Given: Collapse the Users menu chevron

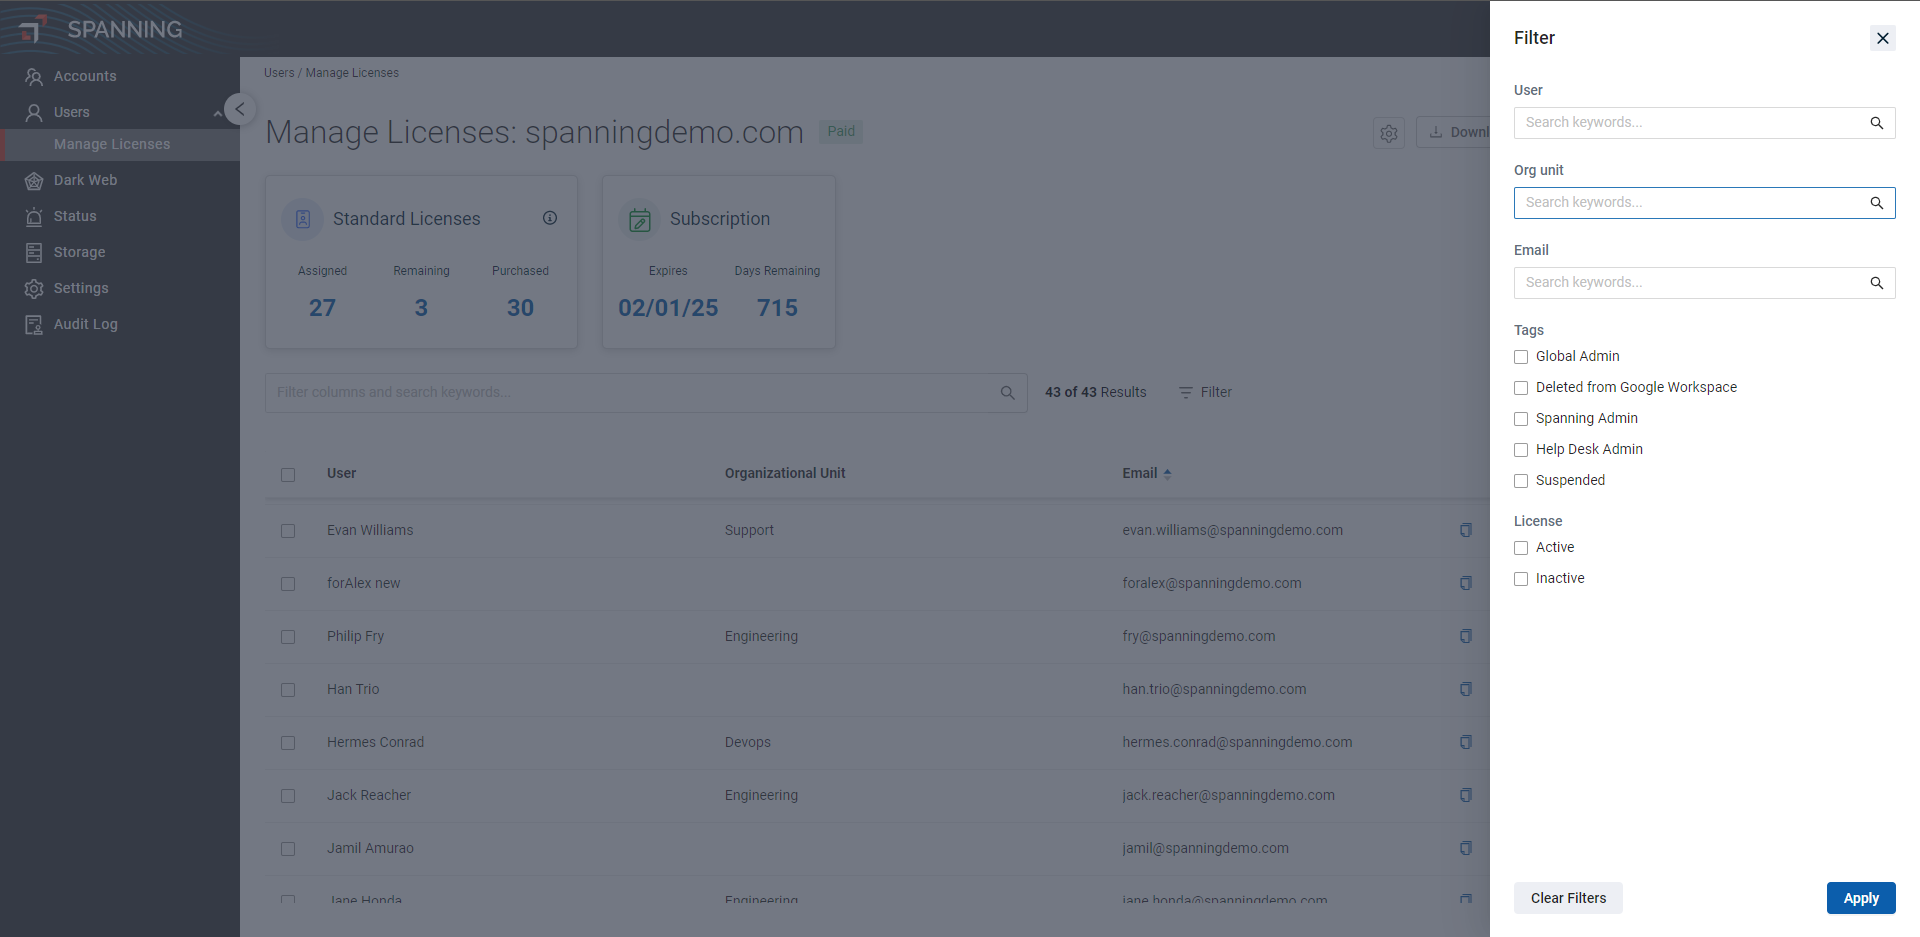Looking at the screenshot, I should [217, 113].
